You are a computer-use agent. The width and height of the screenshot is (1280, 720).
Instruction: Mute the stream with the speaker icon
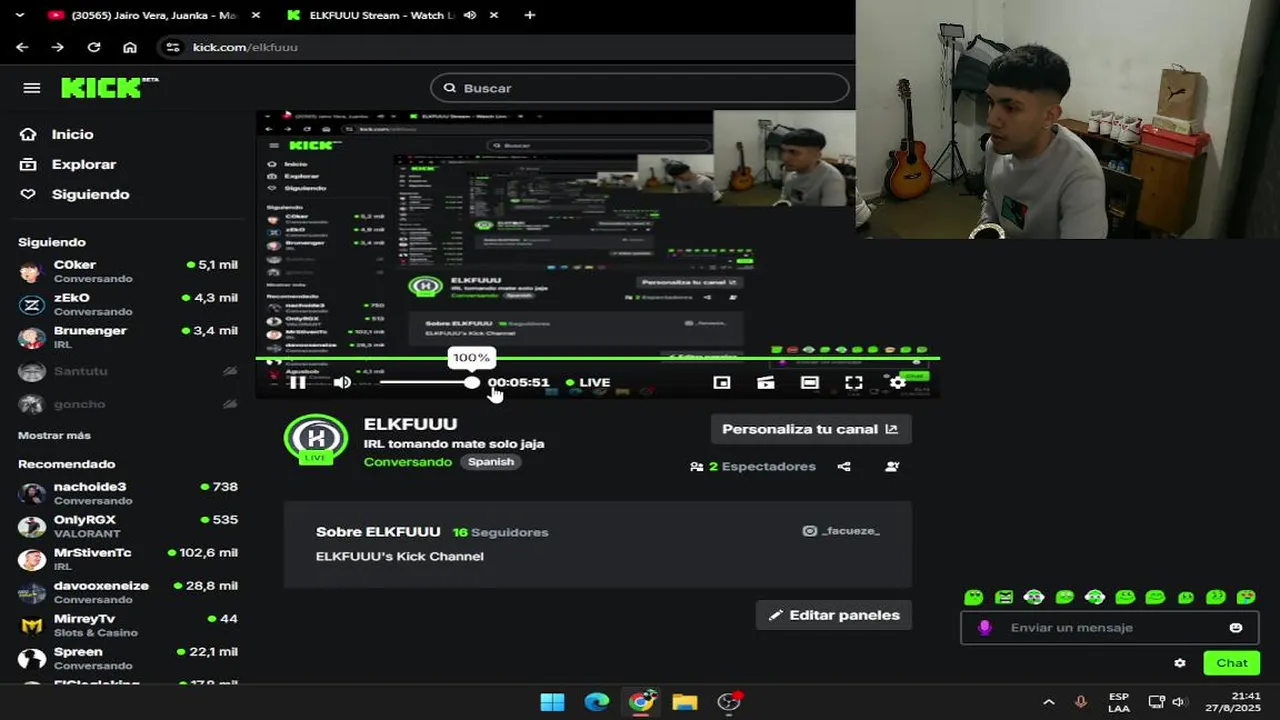(x=342, y=382)
